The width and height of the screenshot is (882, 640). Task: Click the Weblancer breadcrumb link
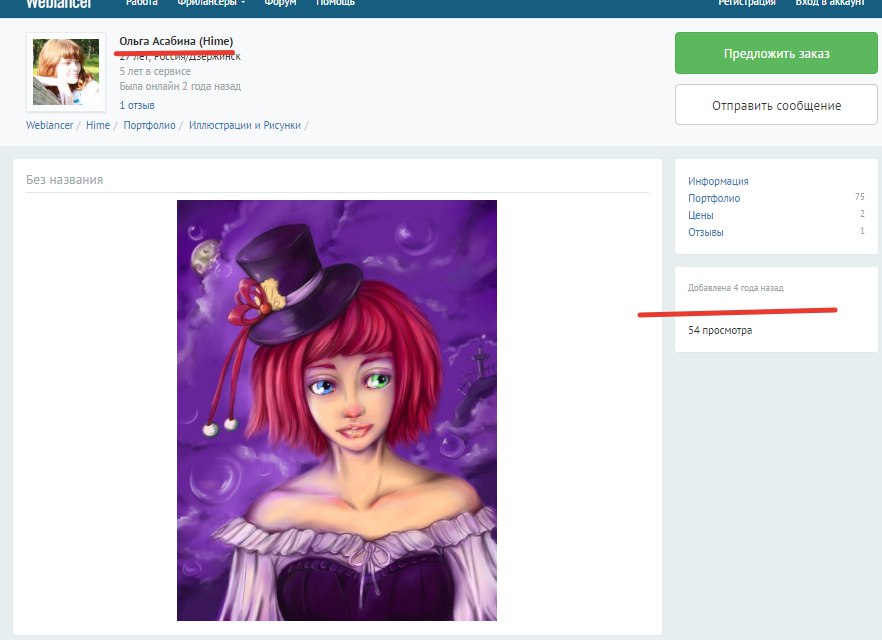click(x=50, y=125)
